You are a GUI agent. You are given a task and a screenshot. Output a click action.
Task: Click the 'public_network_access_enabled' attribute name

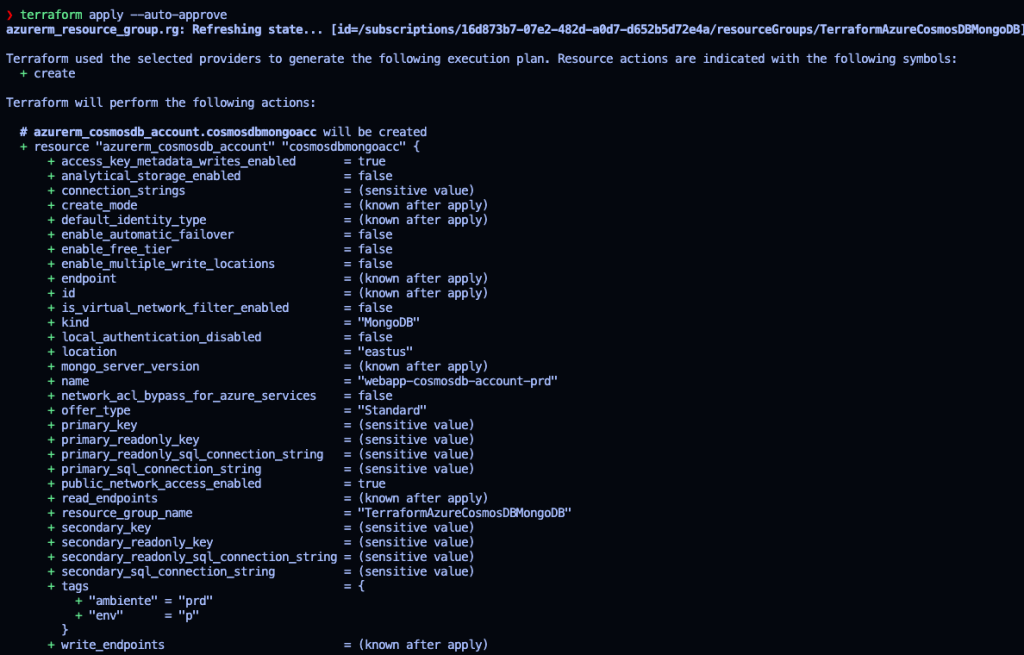(x=161, y=483)
